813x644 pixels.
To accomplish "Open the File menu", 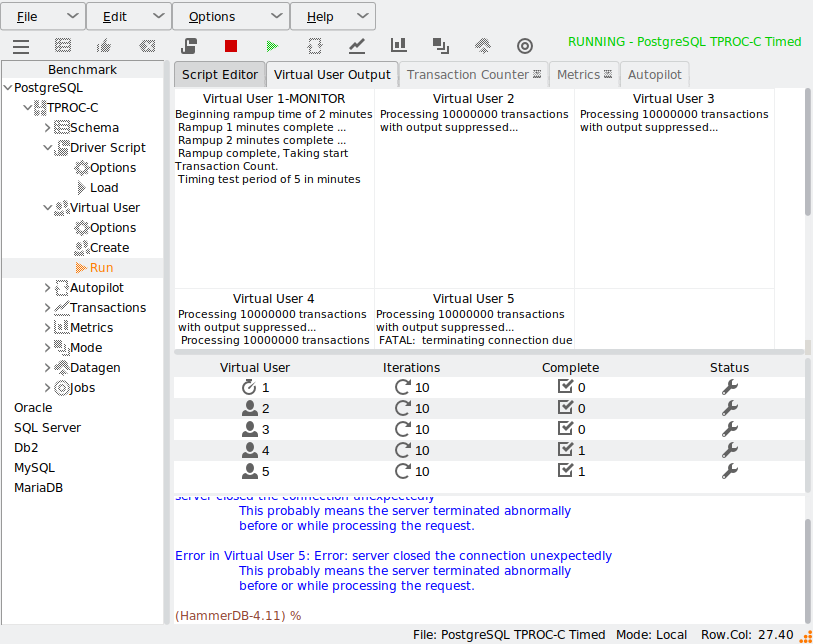I will pyautogui.click(x=43, y=17).
